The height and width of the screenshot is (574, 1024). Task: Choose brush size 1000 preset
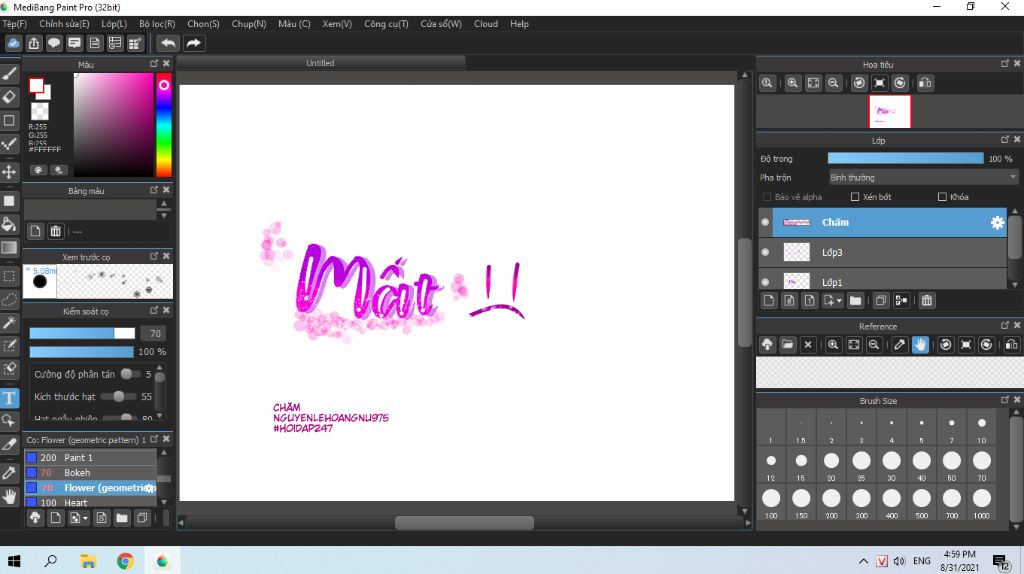(x=982, y=502)
